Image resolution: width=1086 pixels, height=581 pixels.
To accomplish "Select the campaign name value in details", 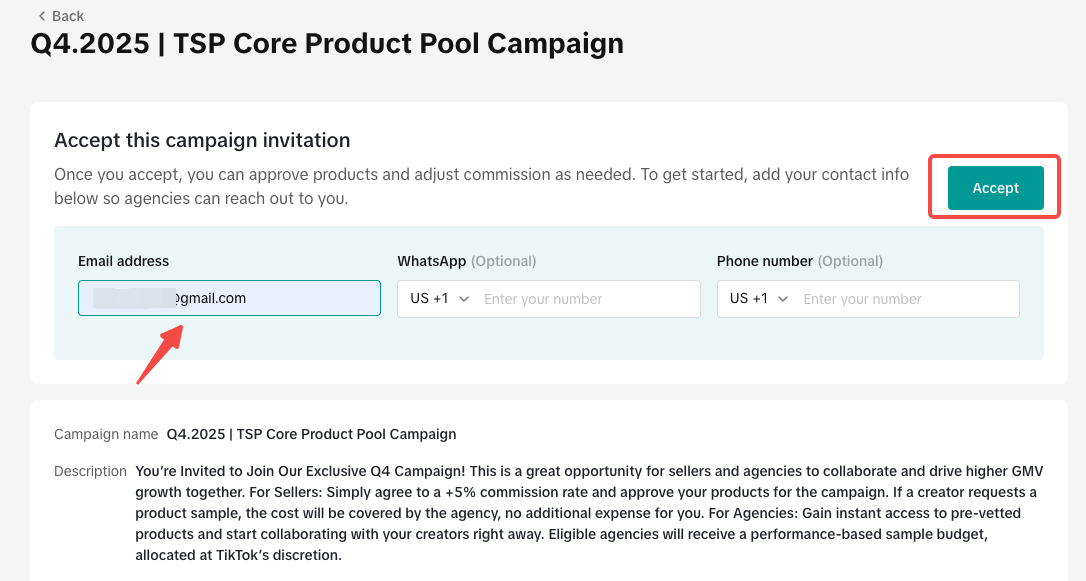I will tap(311, 434).
